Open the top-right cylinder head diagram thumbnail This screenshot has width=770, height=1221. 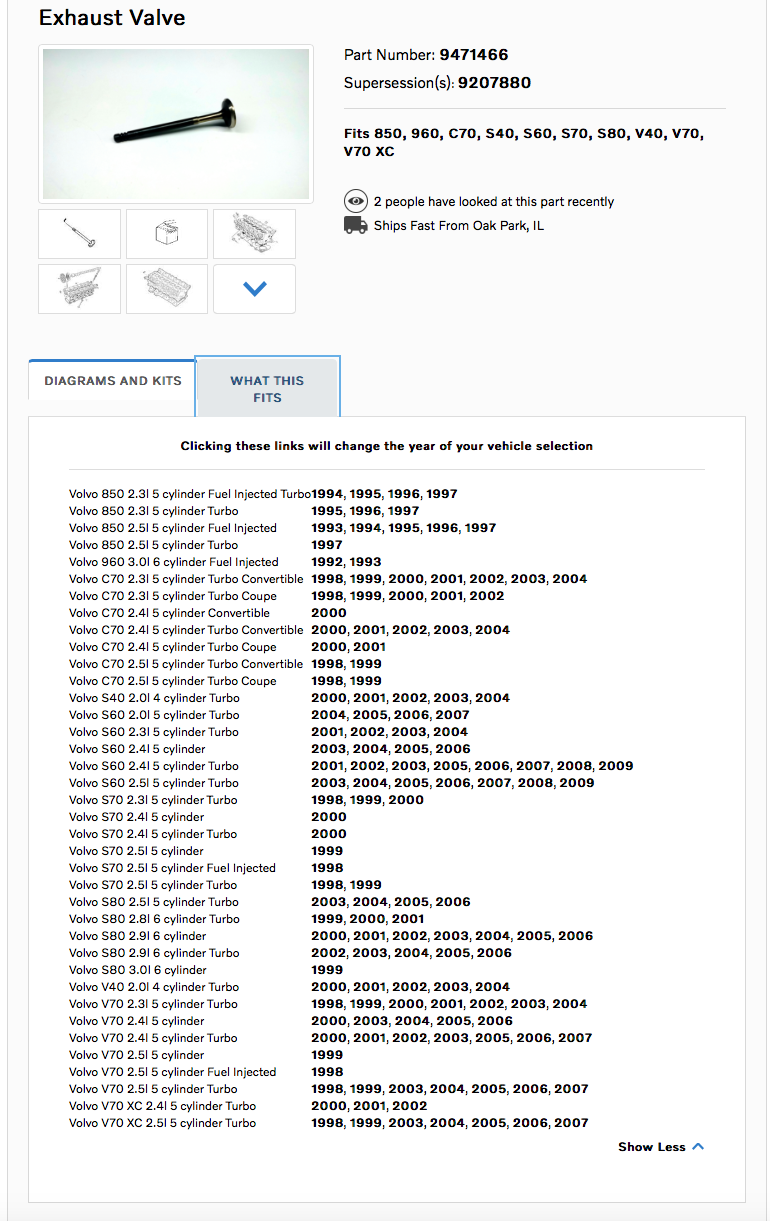pyautogui.click(x=254, y=234)
